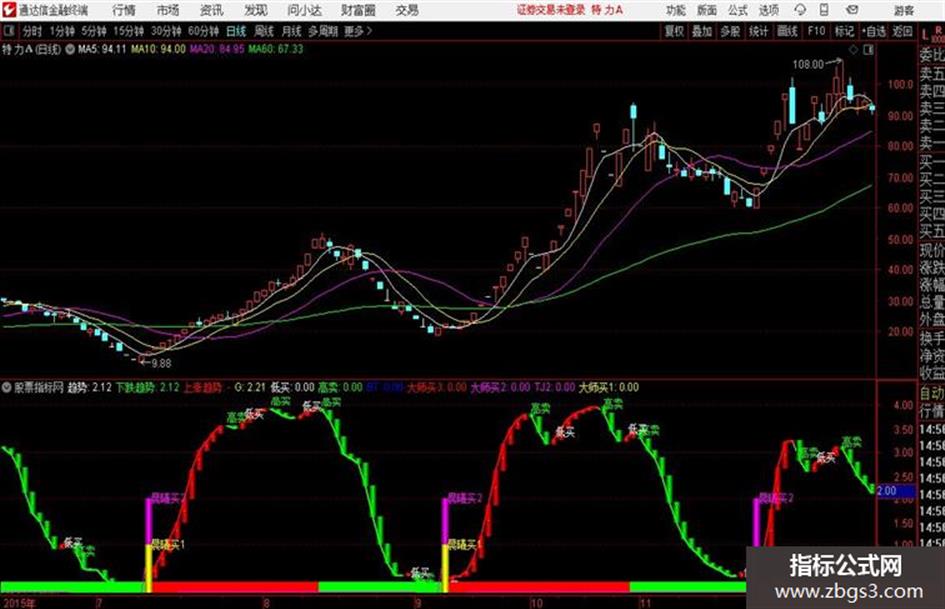Image resolution: width=945 pixels, height=609 pixels.
Task: Click the 复权 toolbar button
Action: [x=674, y=31]
